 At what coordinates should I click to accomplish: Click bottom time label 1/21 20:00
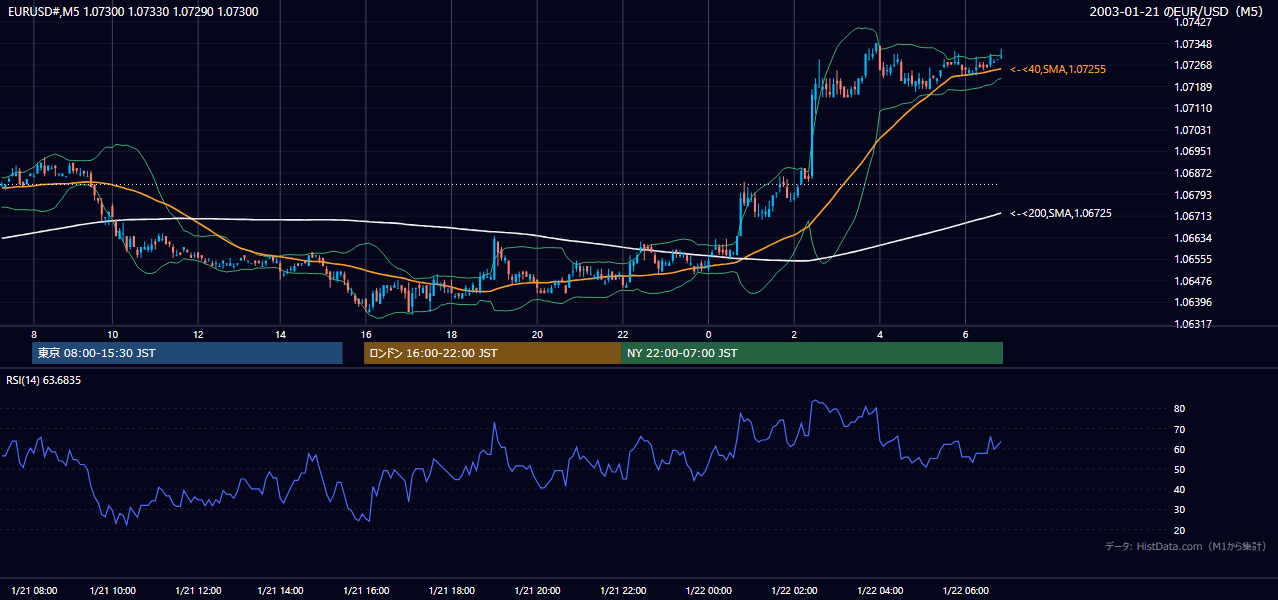(x=539, y=590)
